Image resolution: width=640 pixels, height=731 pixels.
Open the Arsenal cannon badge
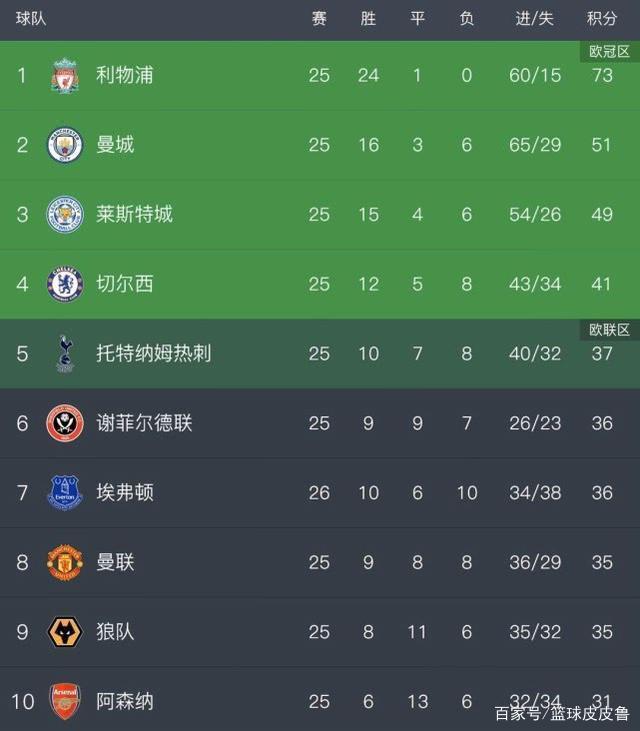coord(65,701)
